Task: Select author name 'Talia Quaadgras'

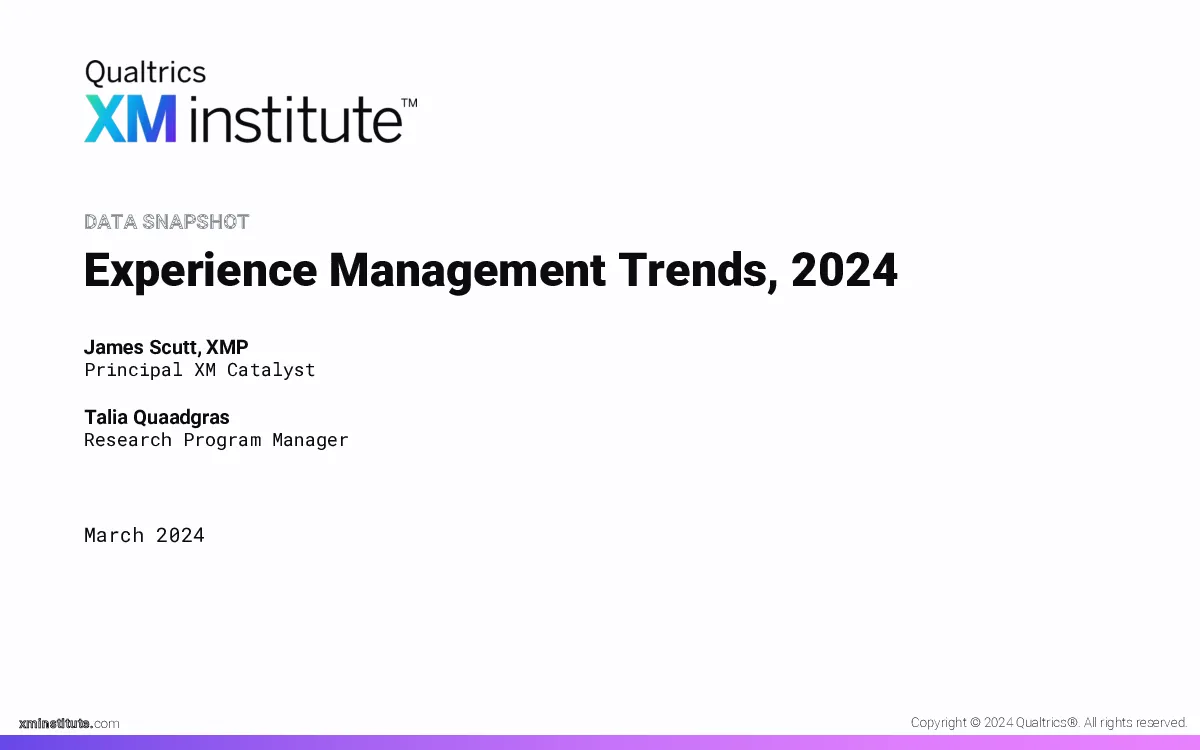Action: coord(157,417)
